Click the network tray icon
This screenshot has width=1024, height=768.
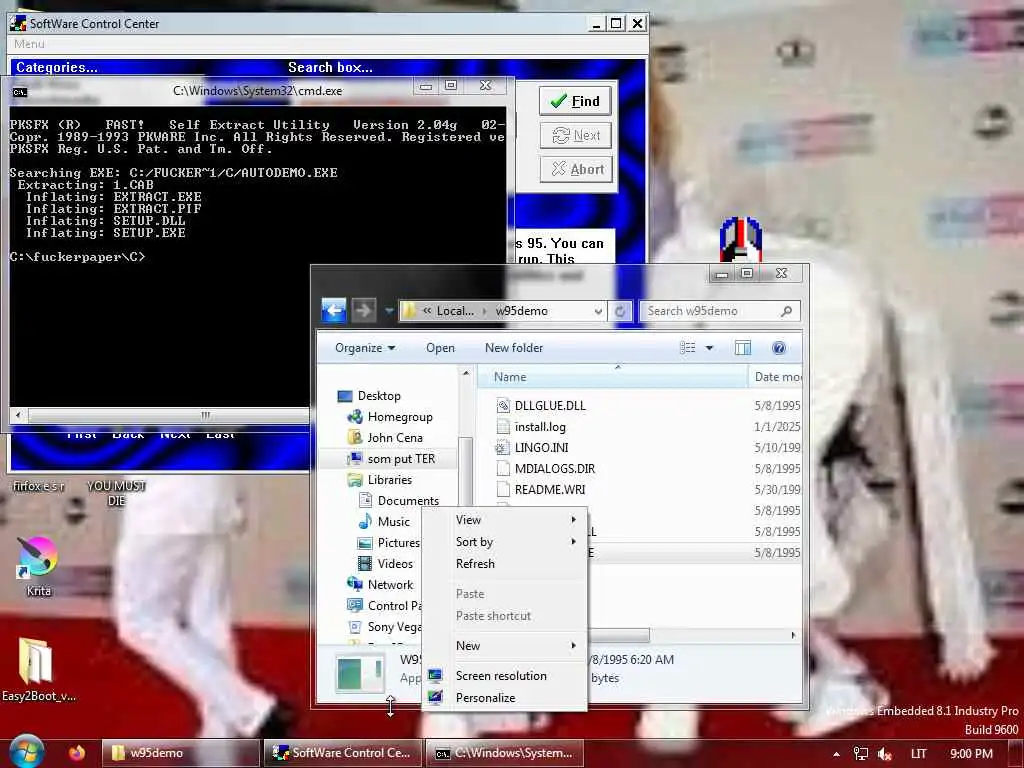(x=861, y=754)
